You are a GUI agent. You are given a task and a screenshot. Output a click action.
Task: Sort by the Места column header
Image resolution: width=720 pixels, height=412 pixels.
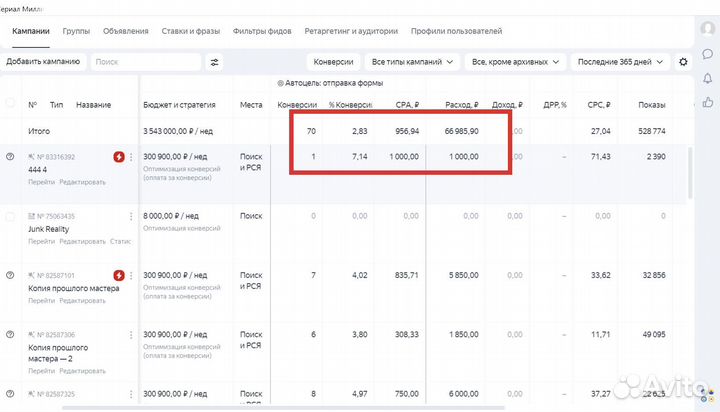tap(251, 105)
